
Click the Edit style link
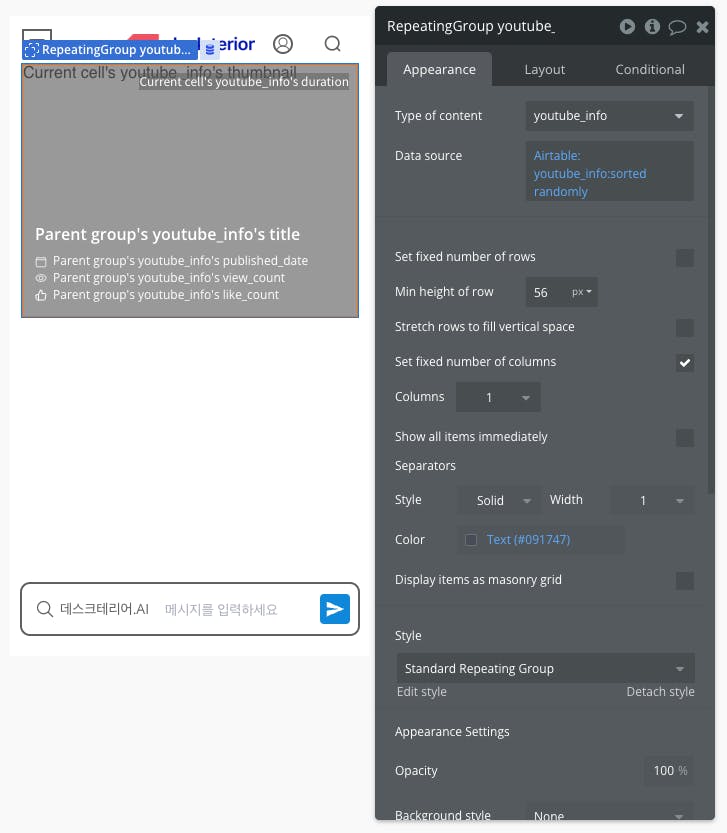tap(421, 692)
